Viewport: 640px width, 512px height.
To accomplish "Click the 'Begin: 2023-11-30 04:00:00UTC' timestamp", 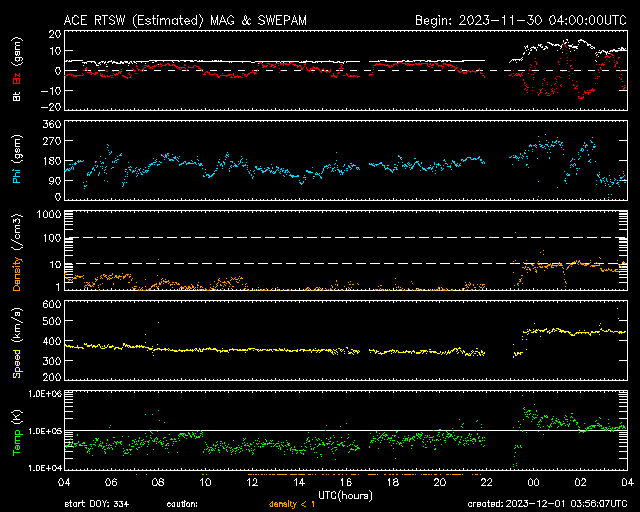I will (520, 20).
